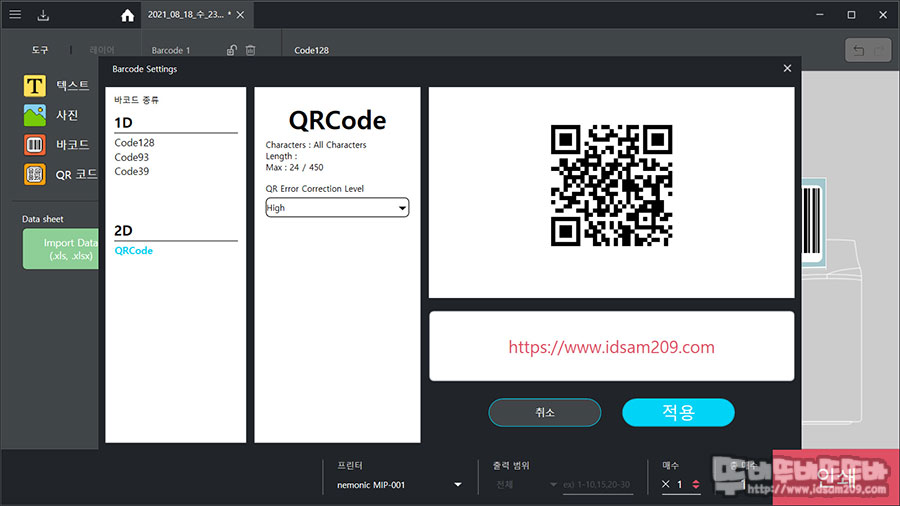This screenshot has width=900, height=506.
Task: Click the download/save icon
Action: coord(43,15)
